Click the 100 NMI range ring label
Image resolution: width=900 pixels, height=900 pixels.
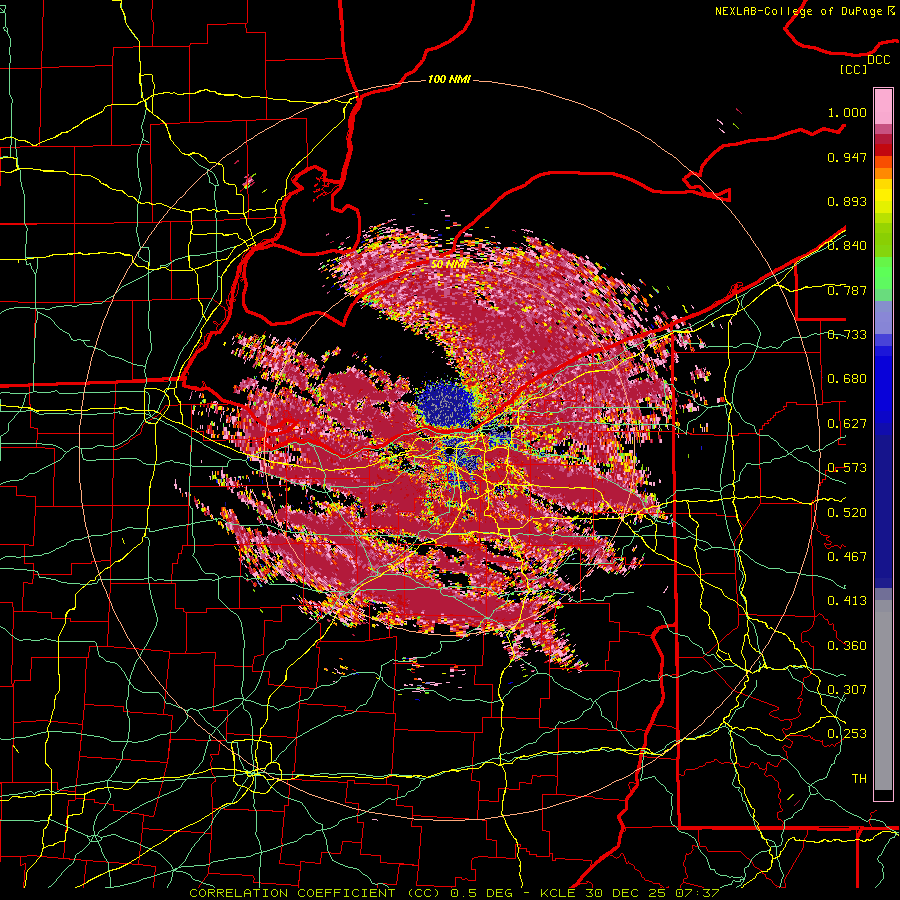coord(449,79)
